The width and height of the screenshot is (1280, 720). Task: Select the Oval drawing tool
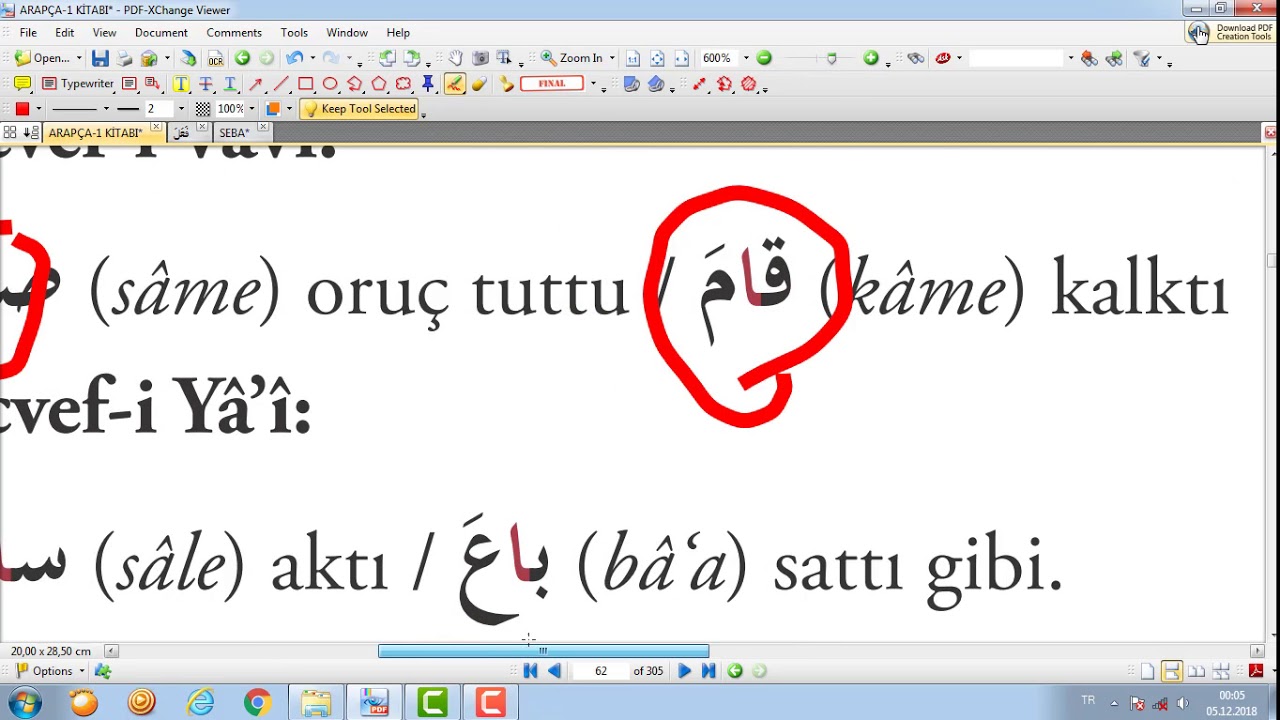coord(330,84)
